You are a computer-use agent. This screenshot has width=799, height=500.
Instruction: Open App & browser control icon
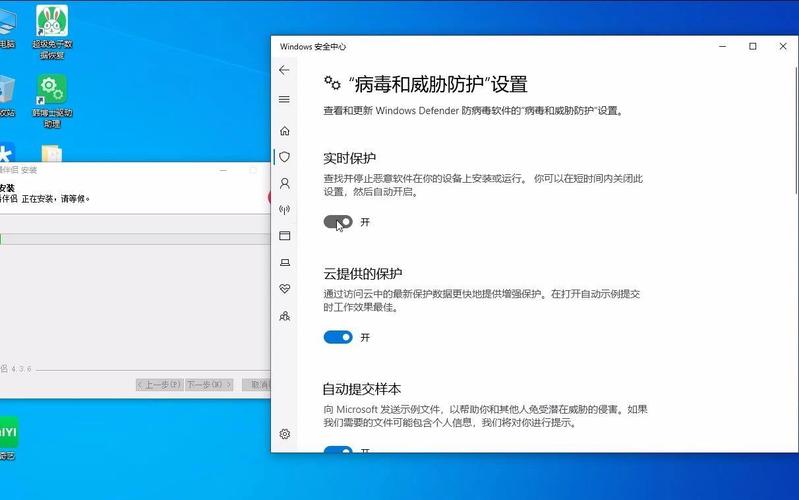284,235
